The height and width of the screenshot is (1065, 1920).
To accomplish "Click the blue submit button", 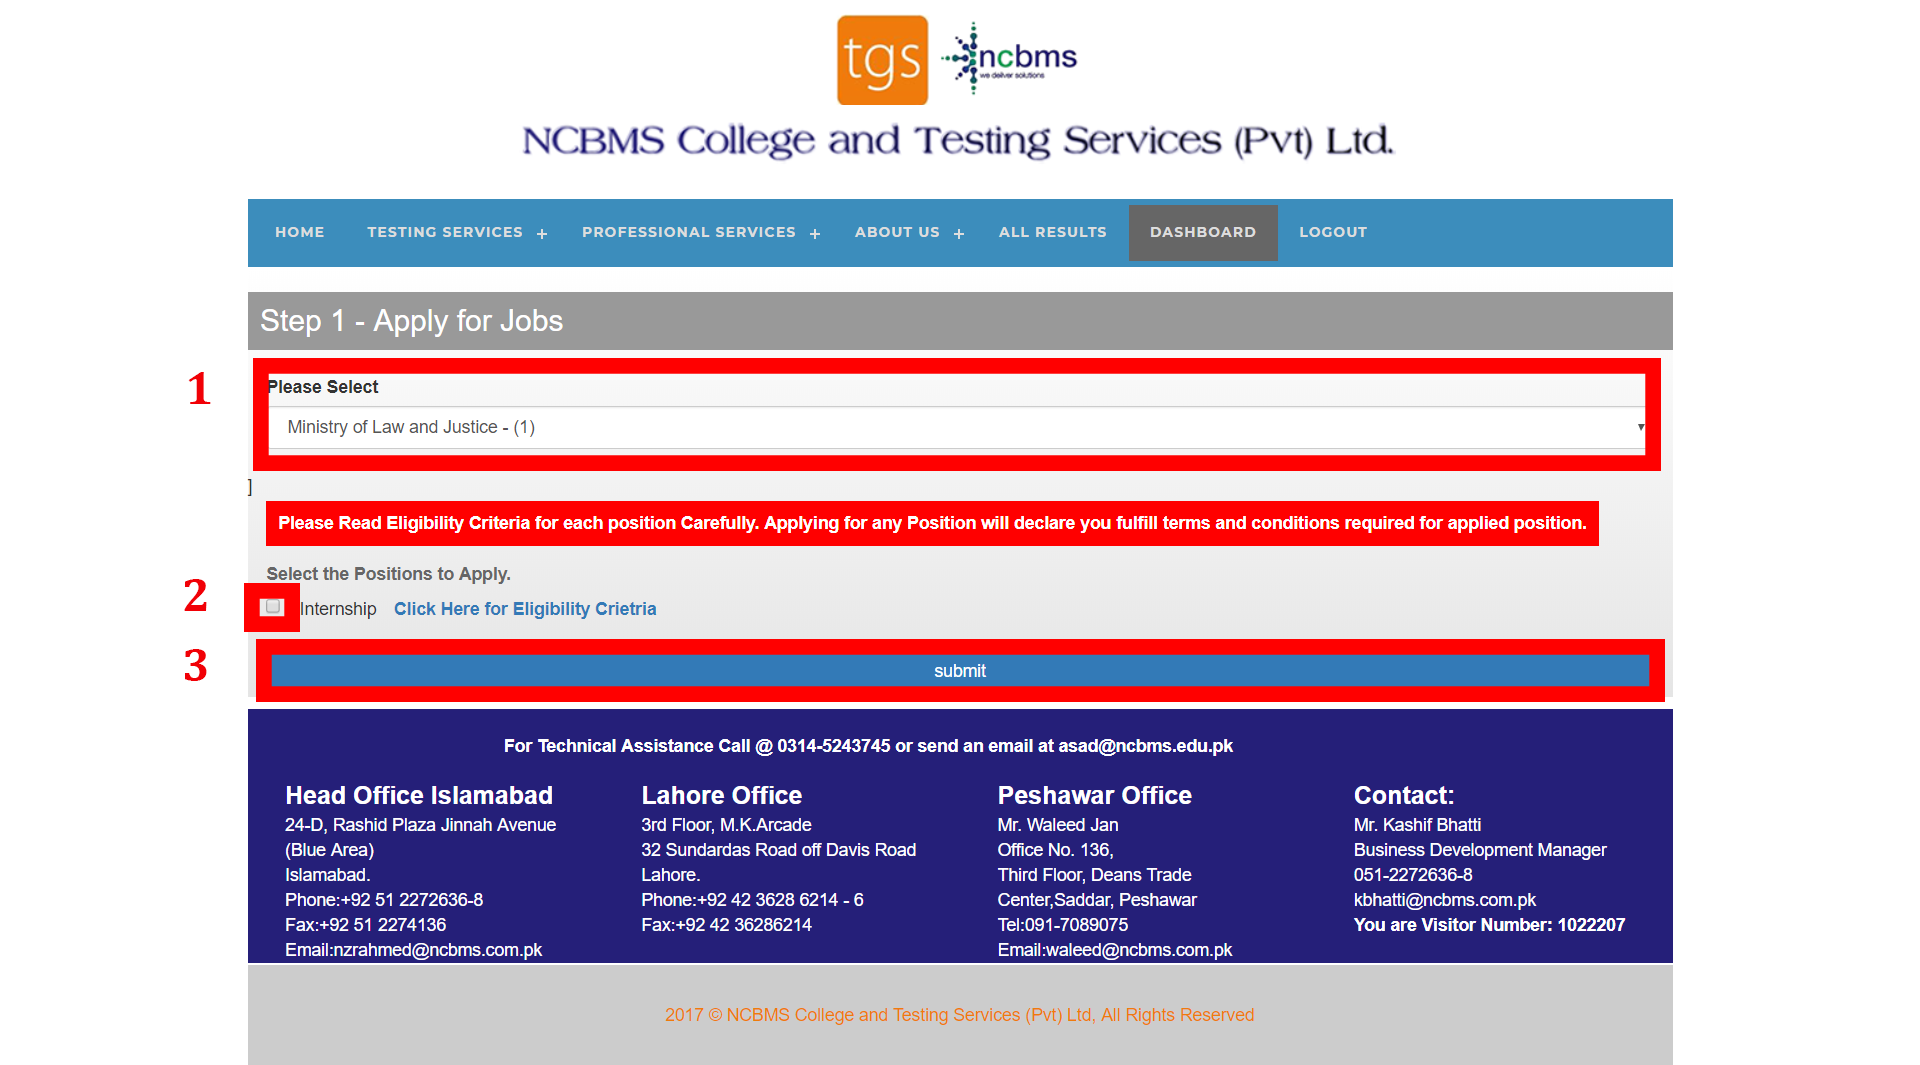I will tap(960, 671).
